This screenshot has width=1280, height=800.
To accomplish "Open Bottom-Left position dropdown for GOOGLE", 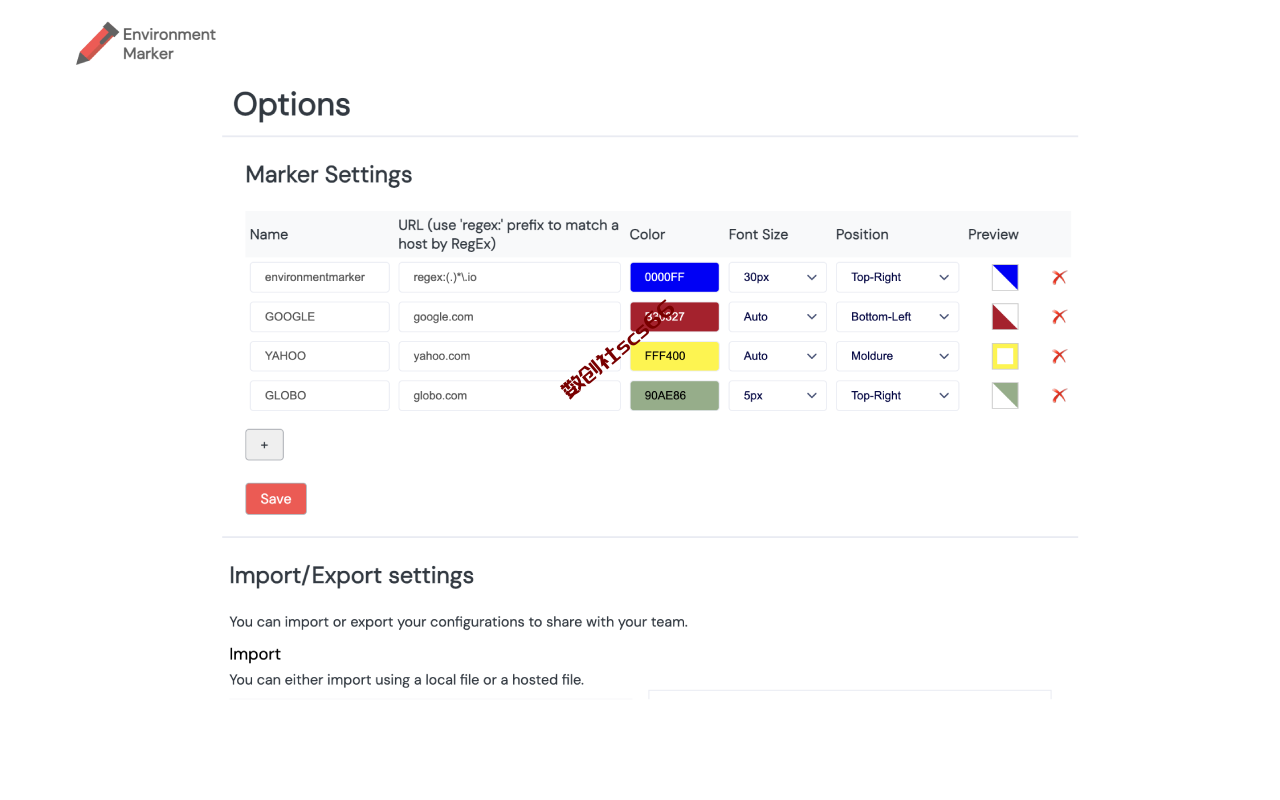I will [897, 316].
